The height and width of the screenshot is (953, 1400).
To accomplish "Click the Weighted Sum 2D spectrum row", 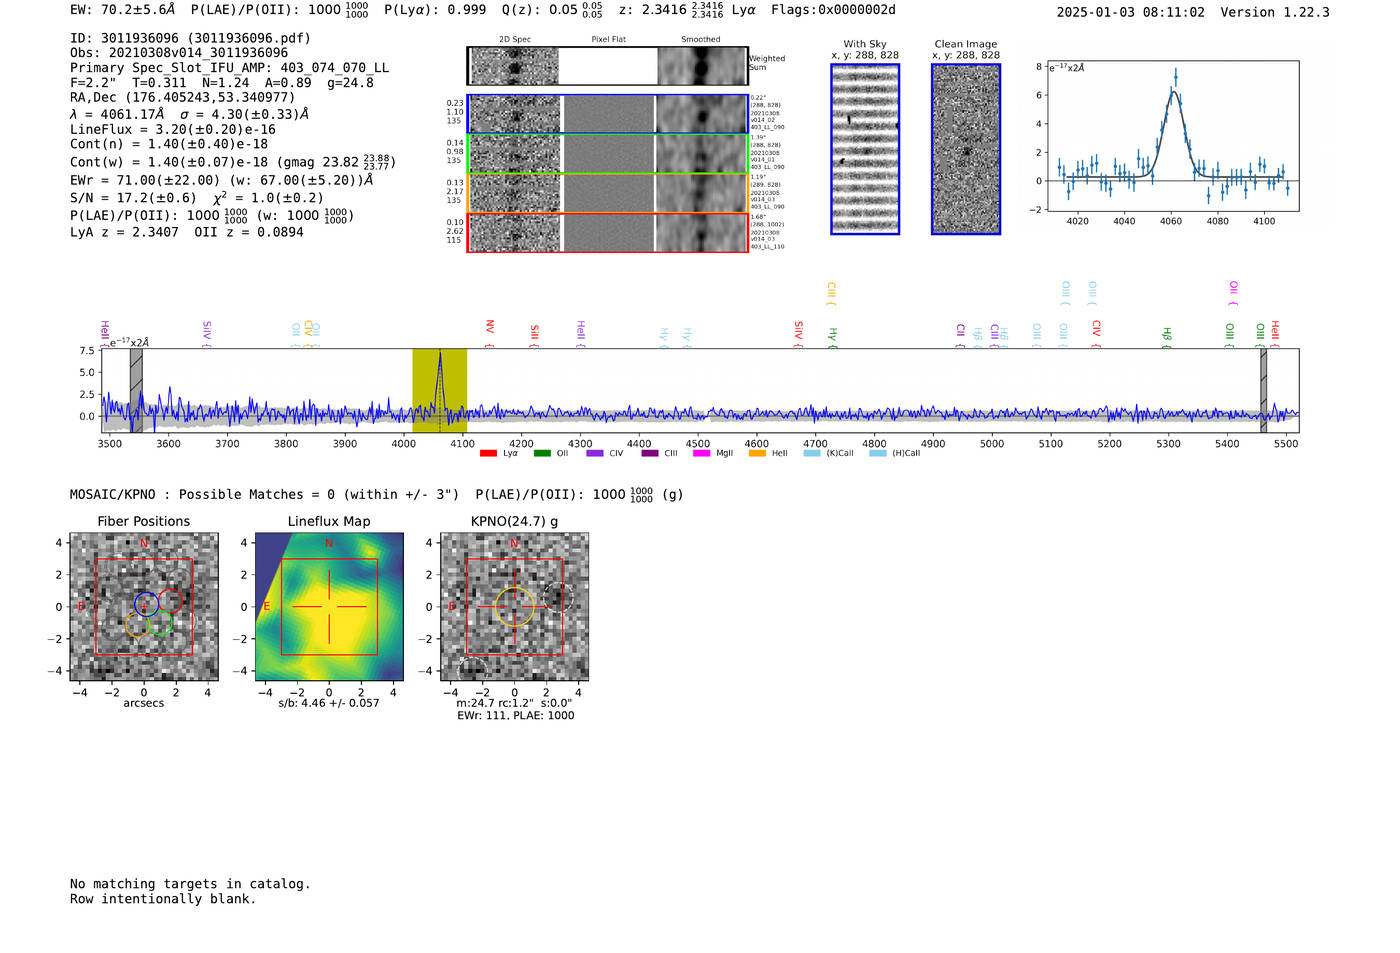I will click(608, 66).
